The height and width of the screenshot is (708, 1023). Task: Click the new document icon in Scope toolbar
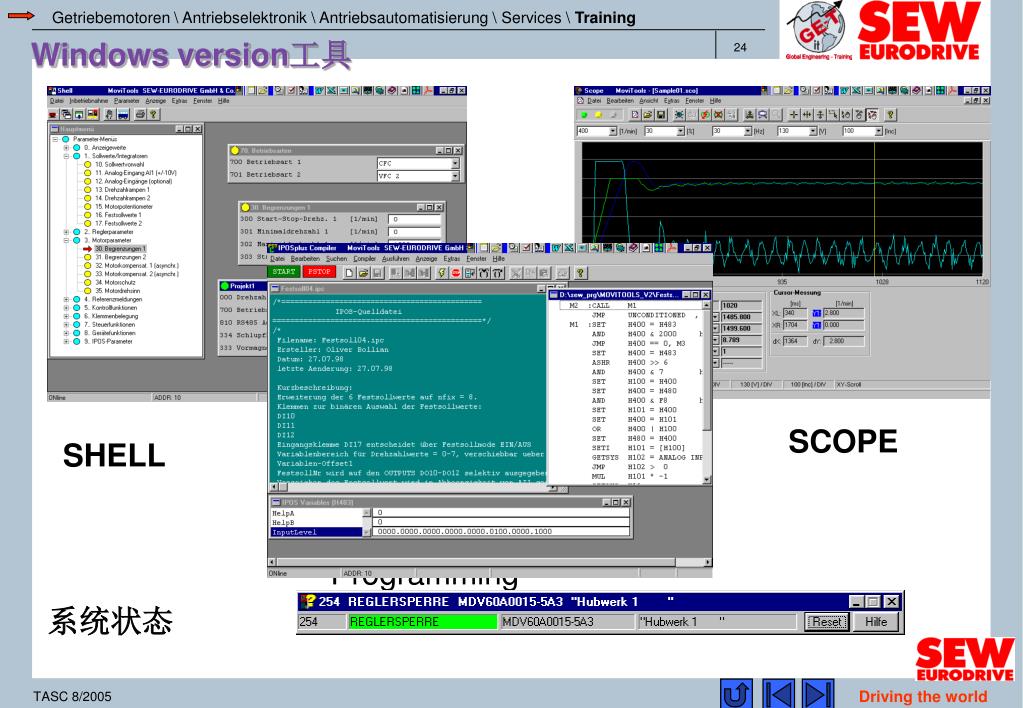click(634, 115)
